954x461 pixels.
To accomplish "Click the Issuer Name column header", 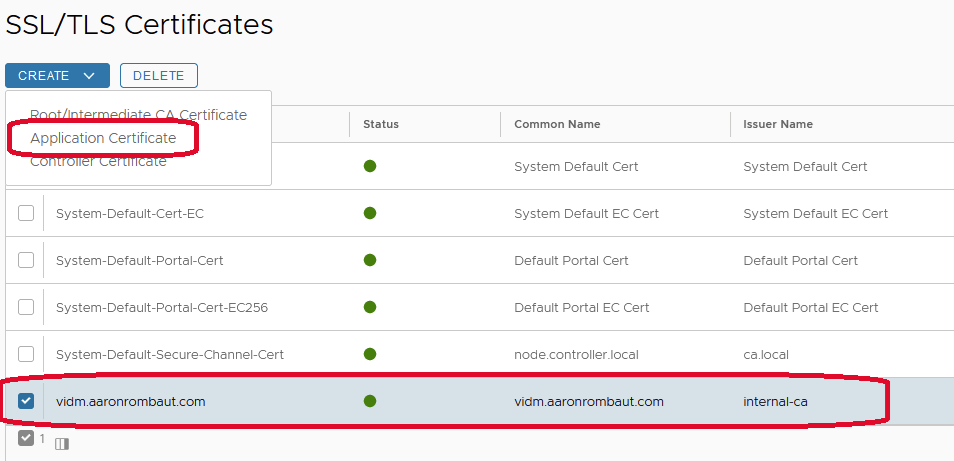I will (778, 124).
